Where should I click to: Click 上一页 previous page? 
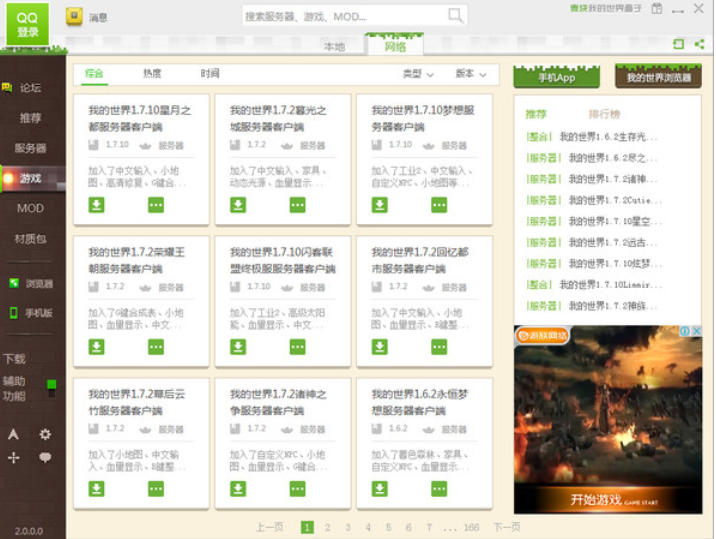click(269, 528)
